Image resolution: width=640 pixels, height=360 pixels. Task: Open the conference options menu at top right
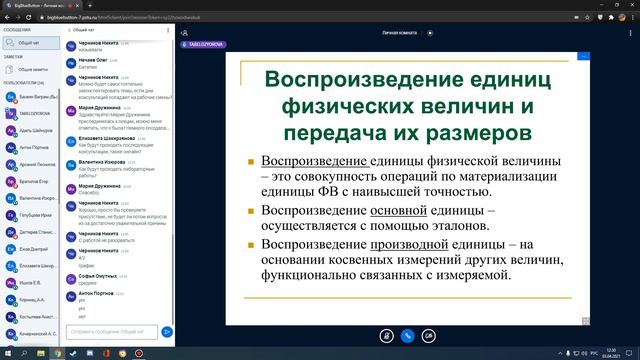630,33
